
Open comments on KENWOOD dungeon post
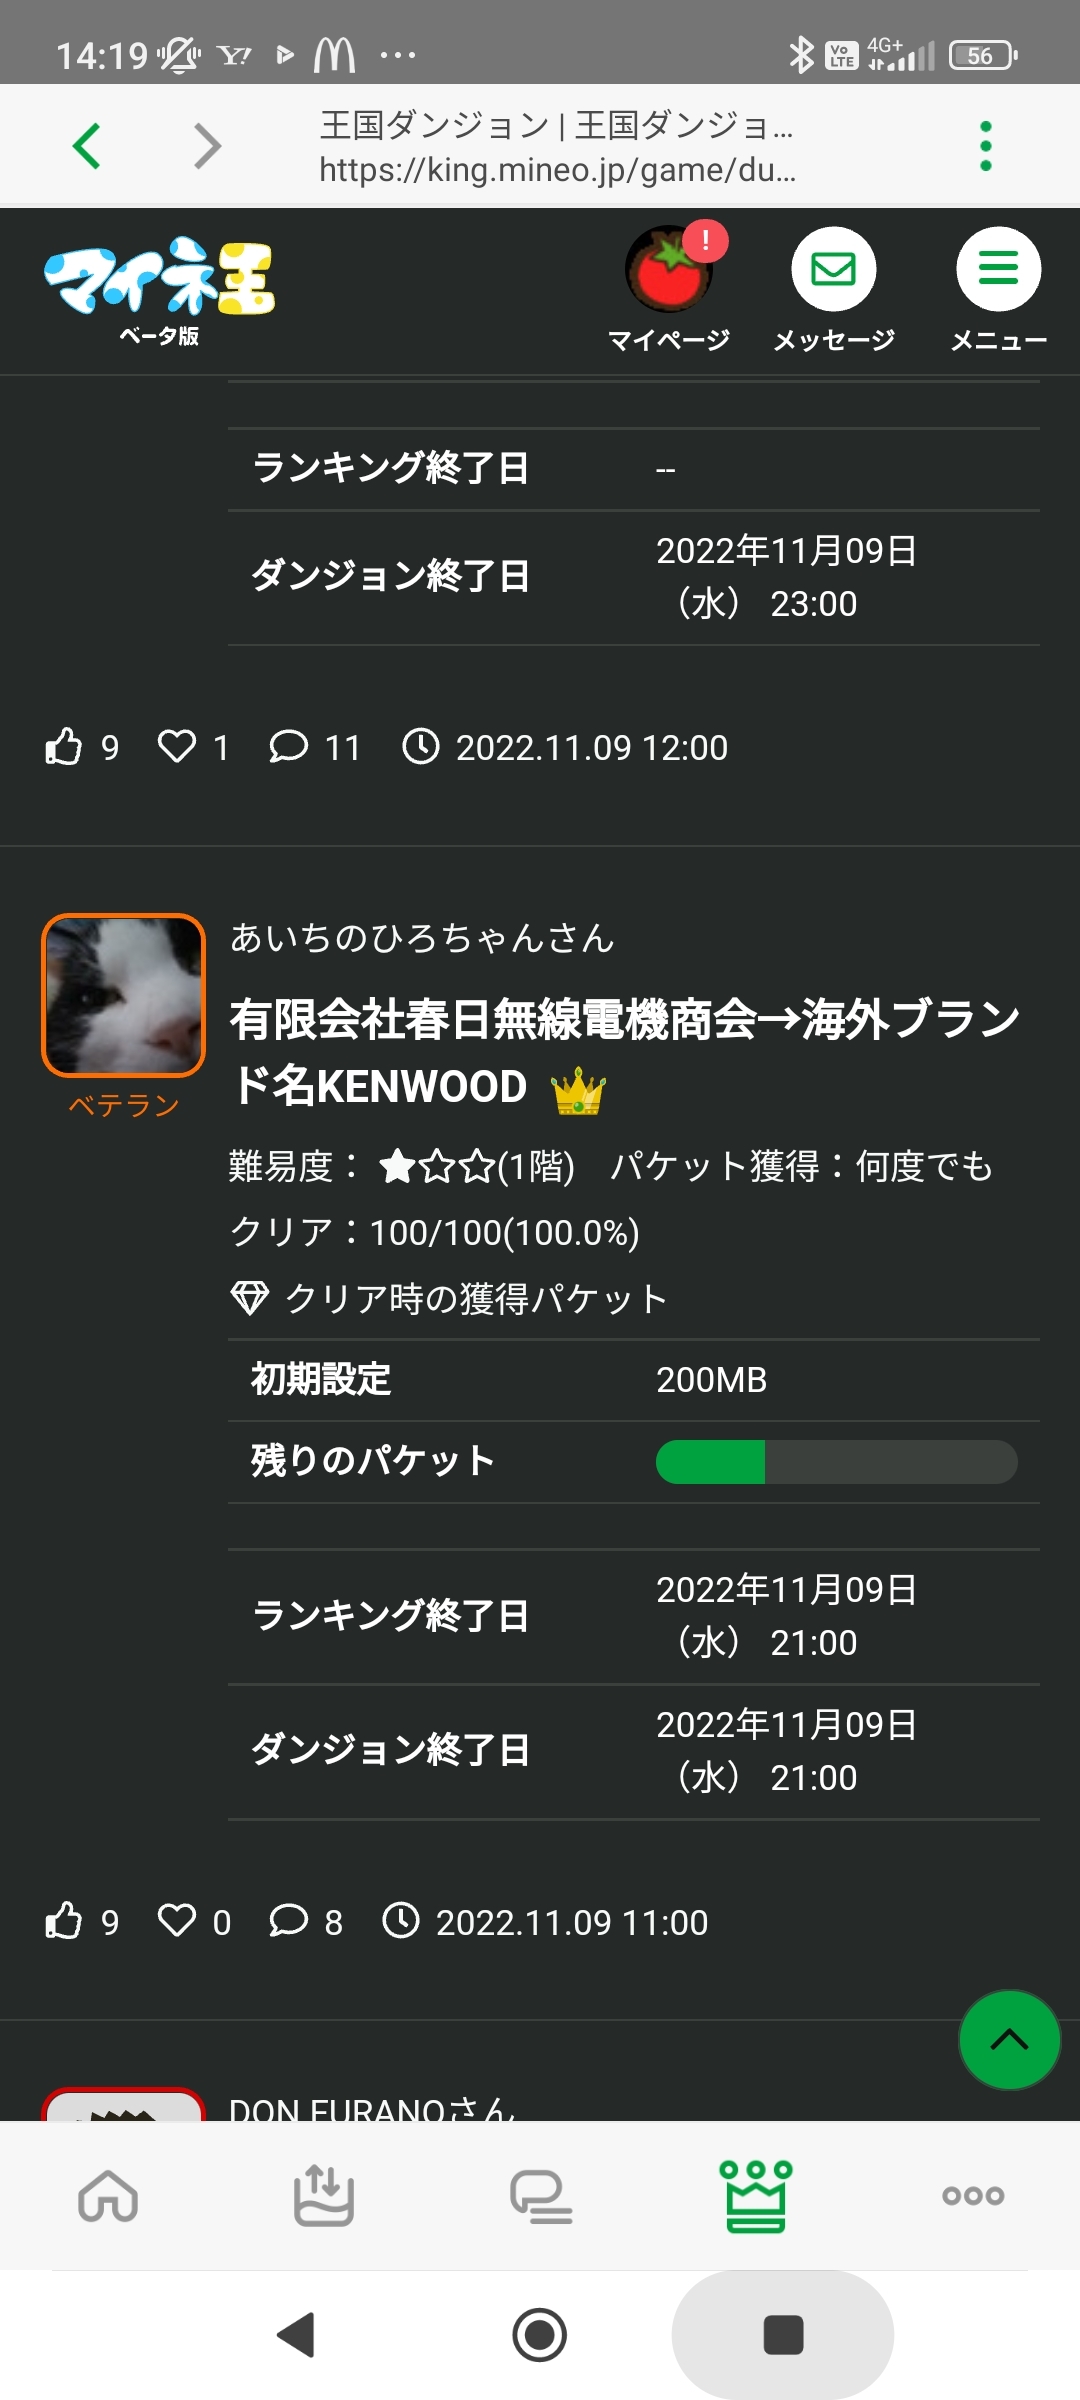(x=289, y=1921)
